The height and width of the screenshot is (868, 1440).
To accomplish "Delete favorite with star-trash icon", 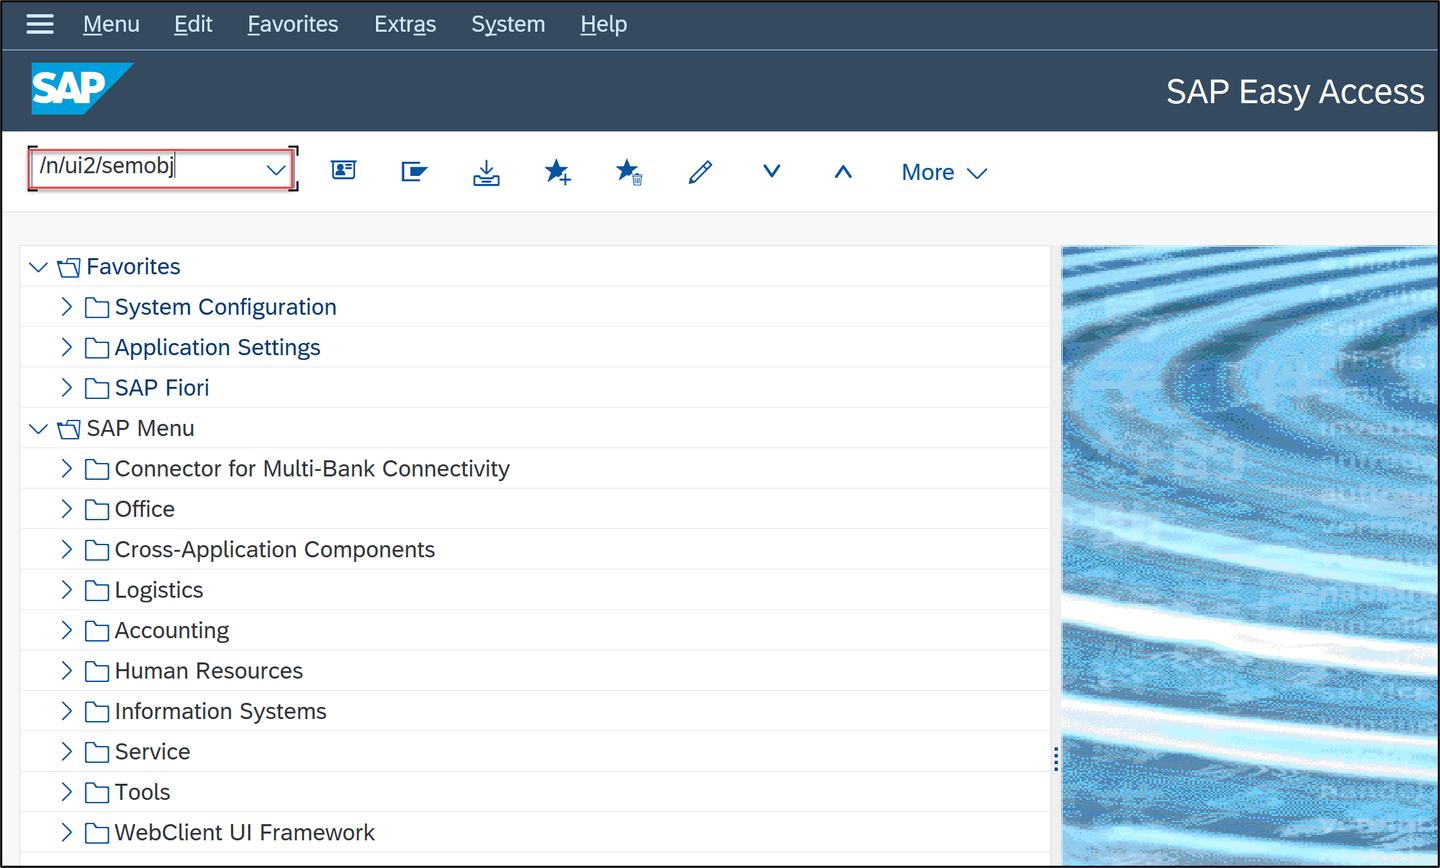I will pos(629,172).
